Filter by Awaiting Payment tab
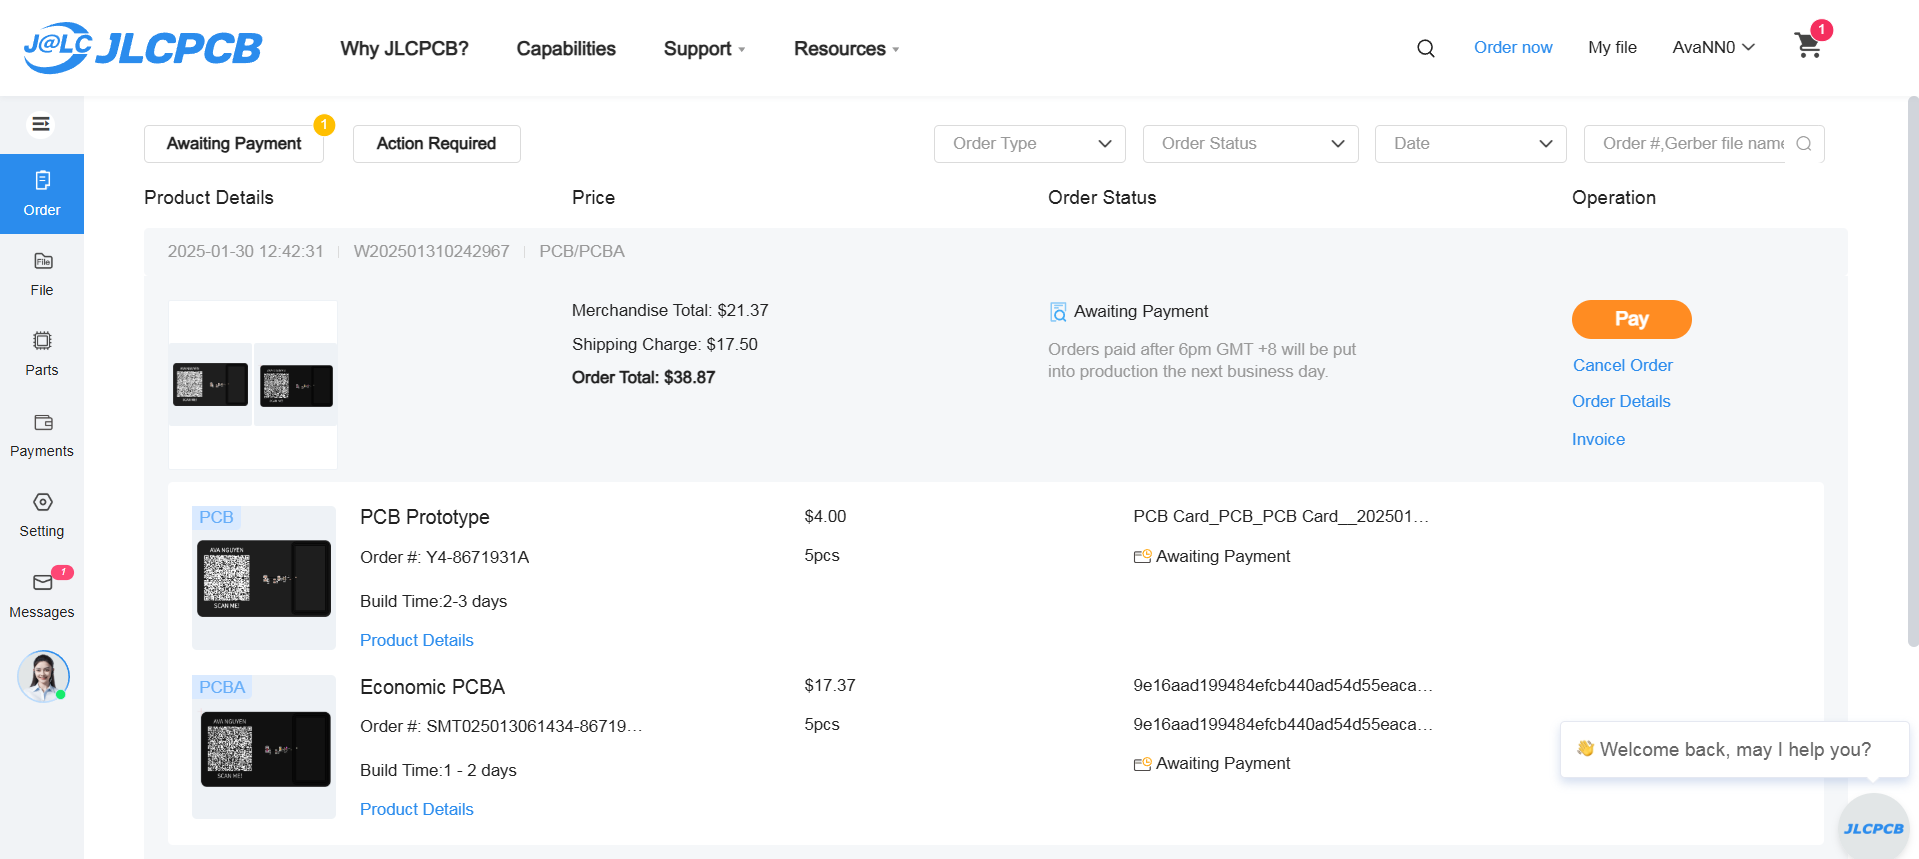This screenshot has height=859, width=1919. coord(234,144)
